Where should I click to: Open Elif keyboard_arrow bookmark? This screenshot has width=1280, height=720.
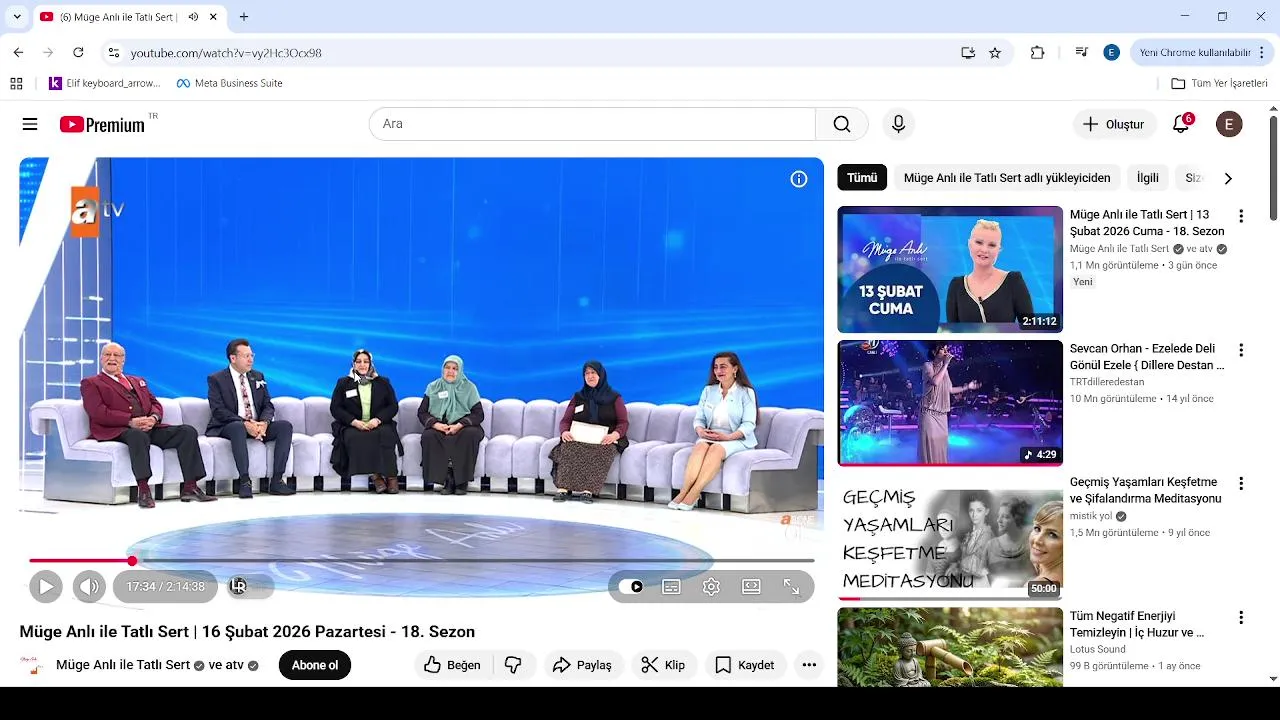(104, 83)
